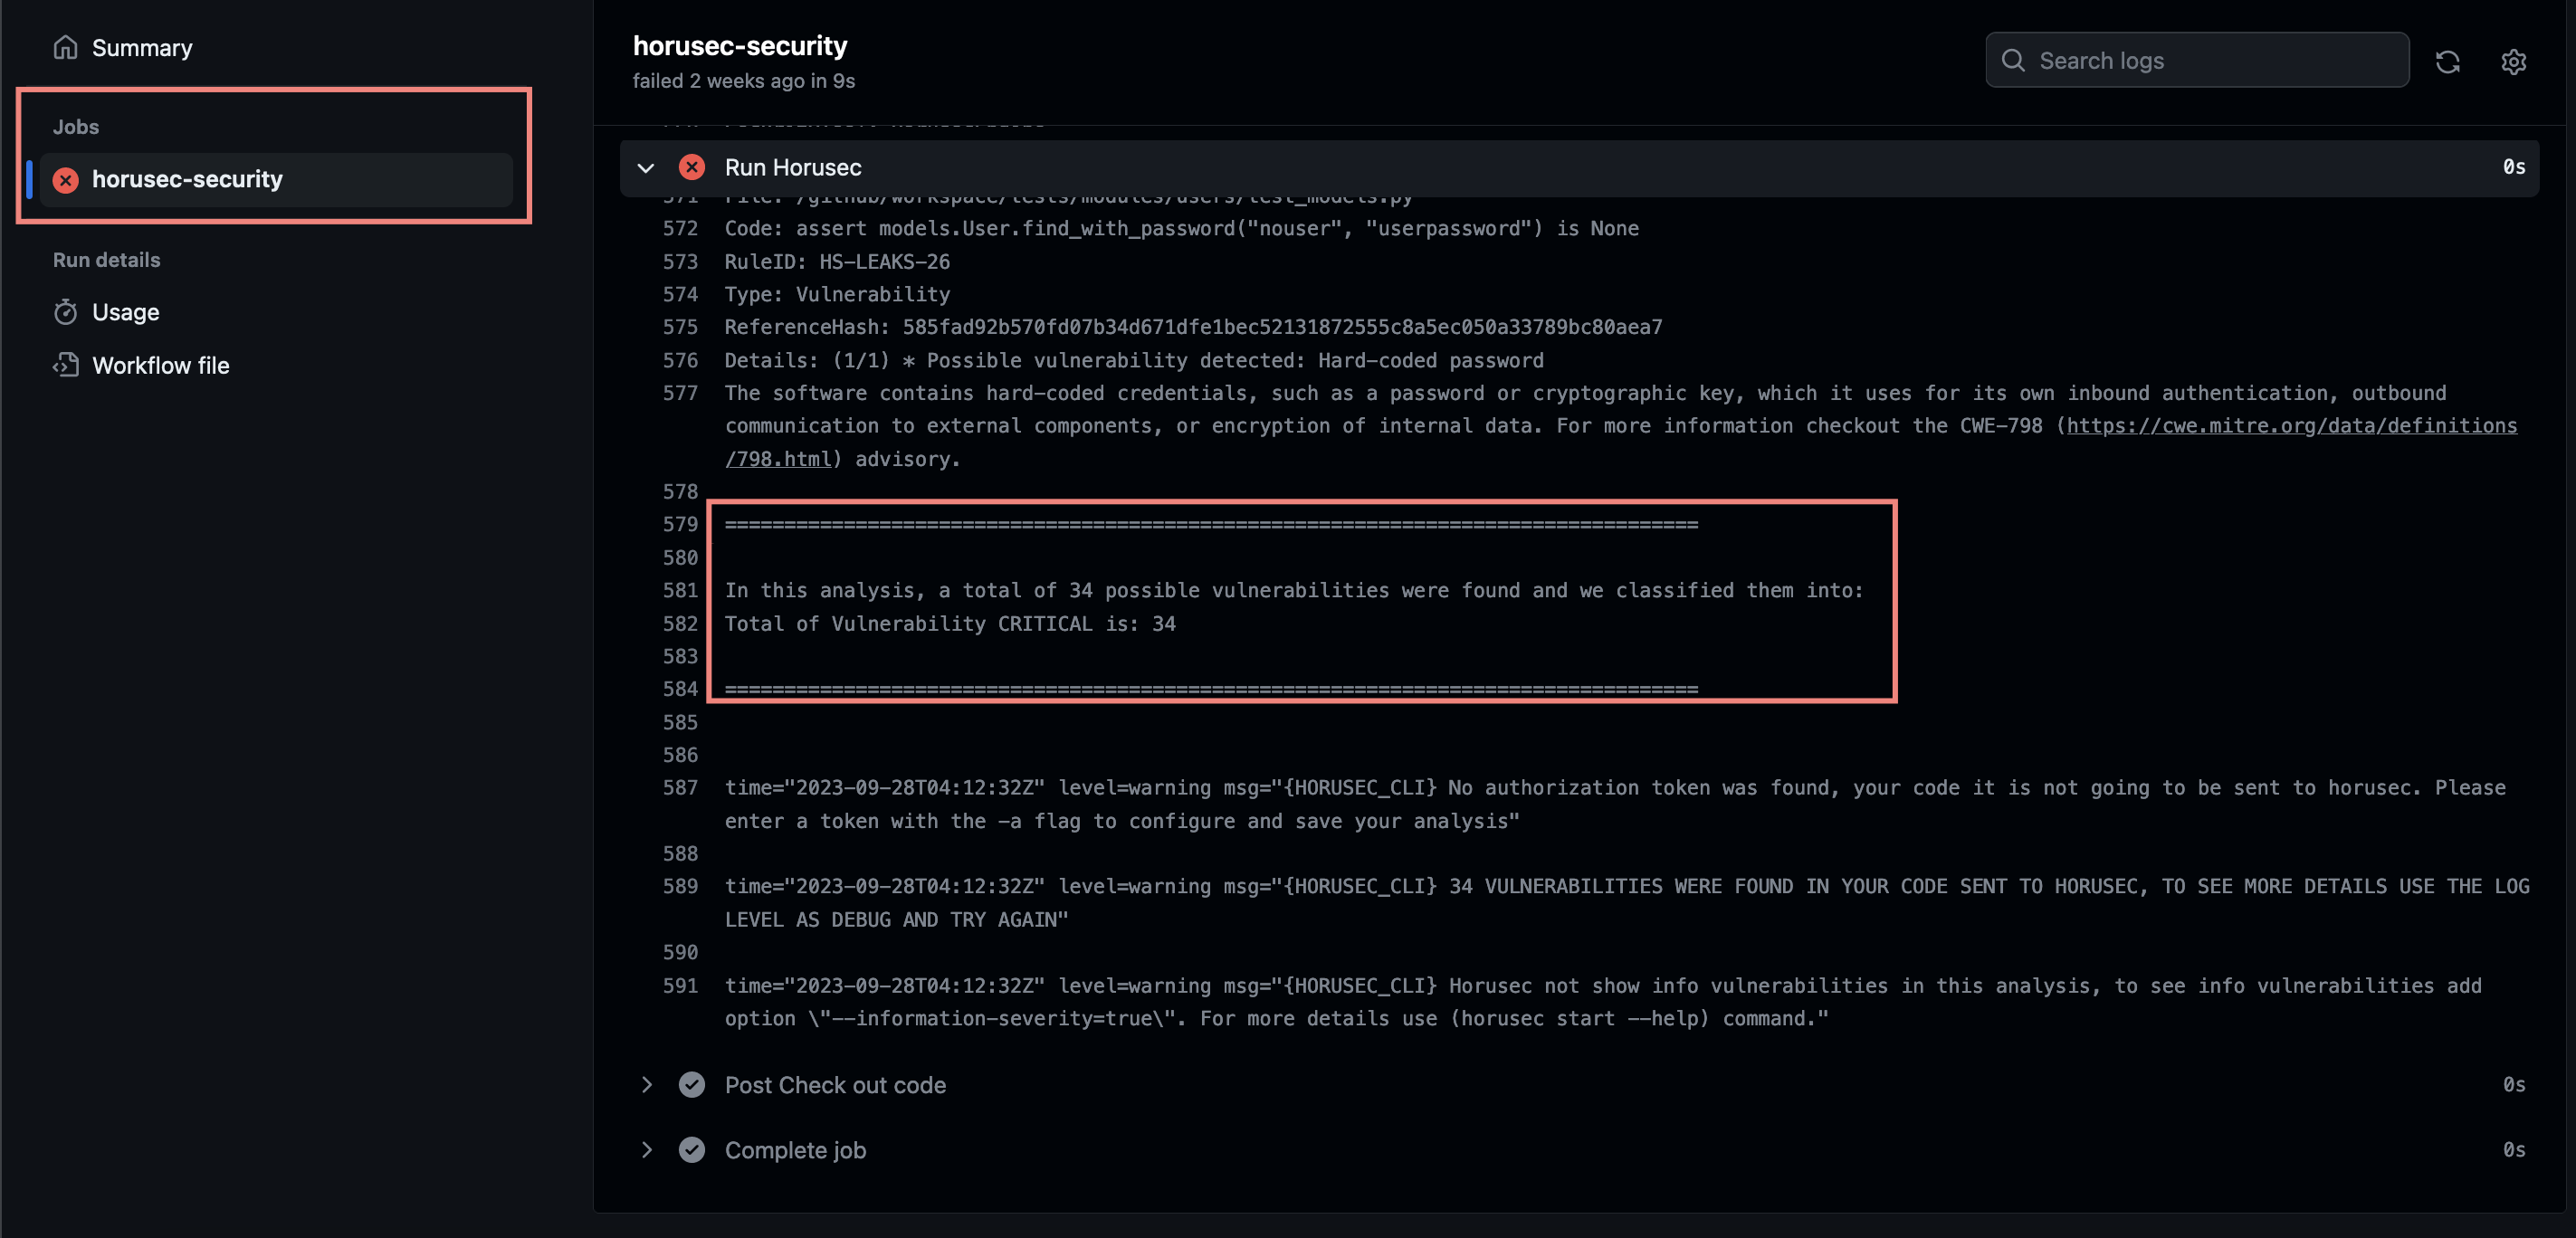Click the 'failed 2 weeks ago in 9s' status text

coord(743,81)
